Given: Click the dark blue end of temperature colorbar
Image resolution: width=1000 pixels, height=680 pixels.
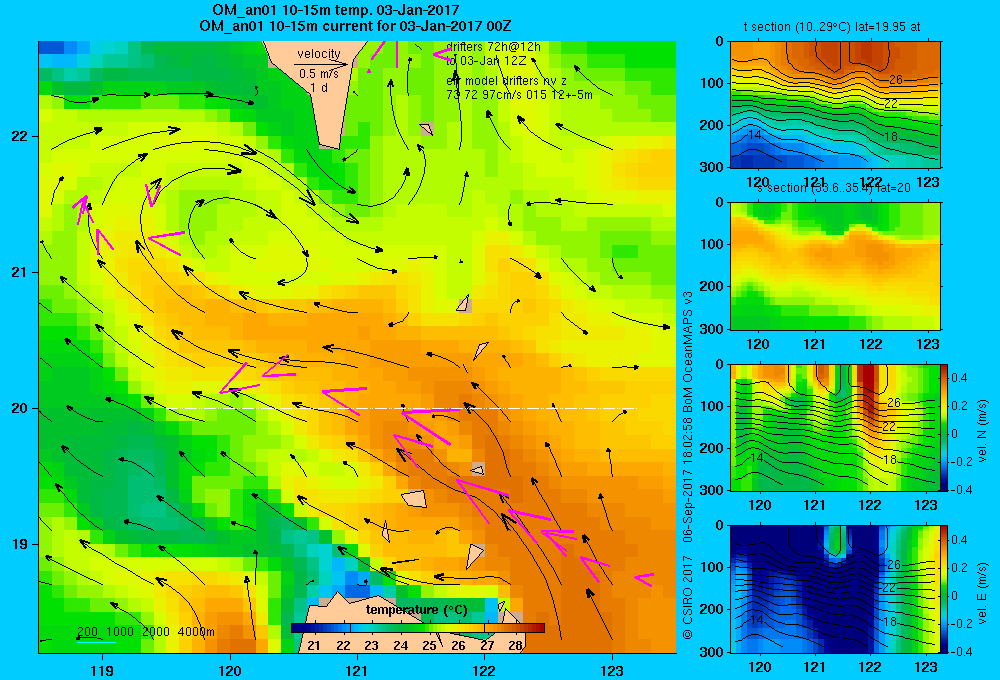Looking at the screenshot, I should click(x=297, y=628).
